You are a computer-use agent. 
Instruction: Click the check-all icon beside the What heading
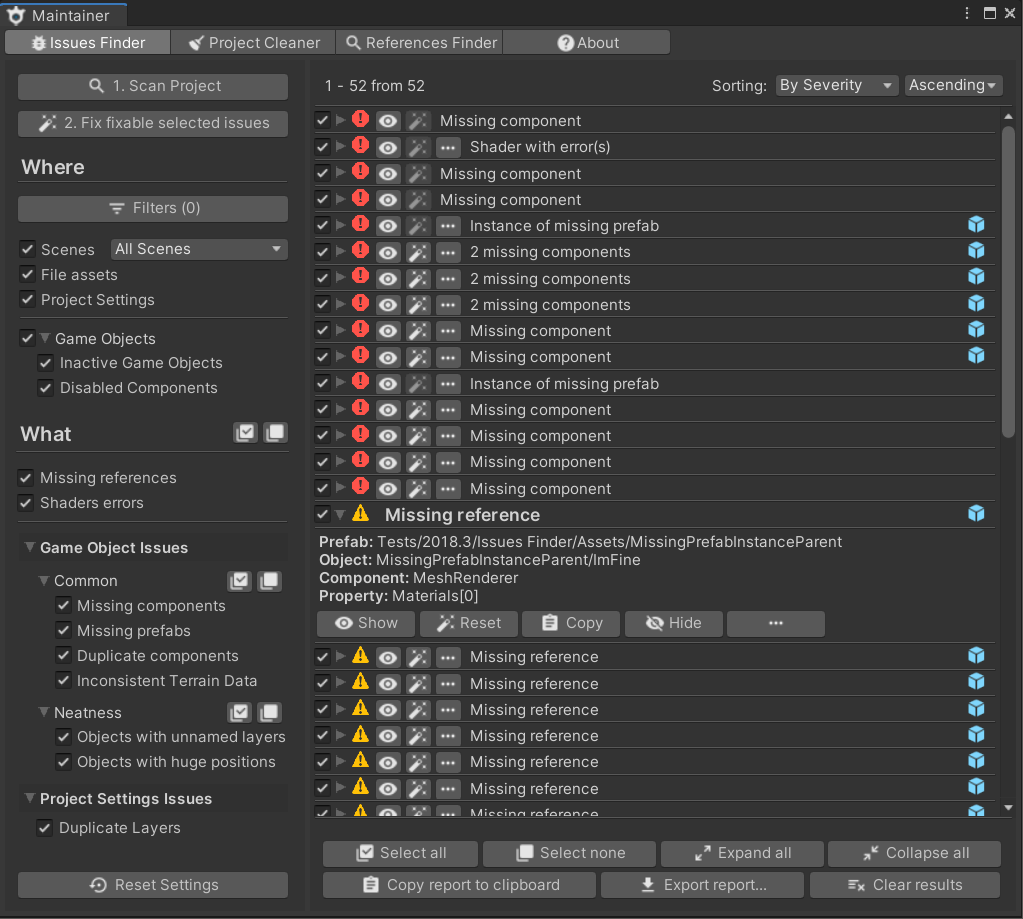(x=245, y=432)
